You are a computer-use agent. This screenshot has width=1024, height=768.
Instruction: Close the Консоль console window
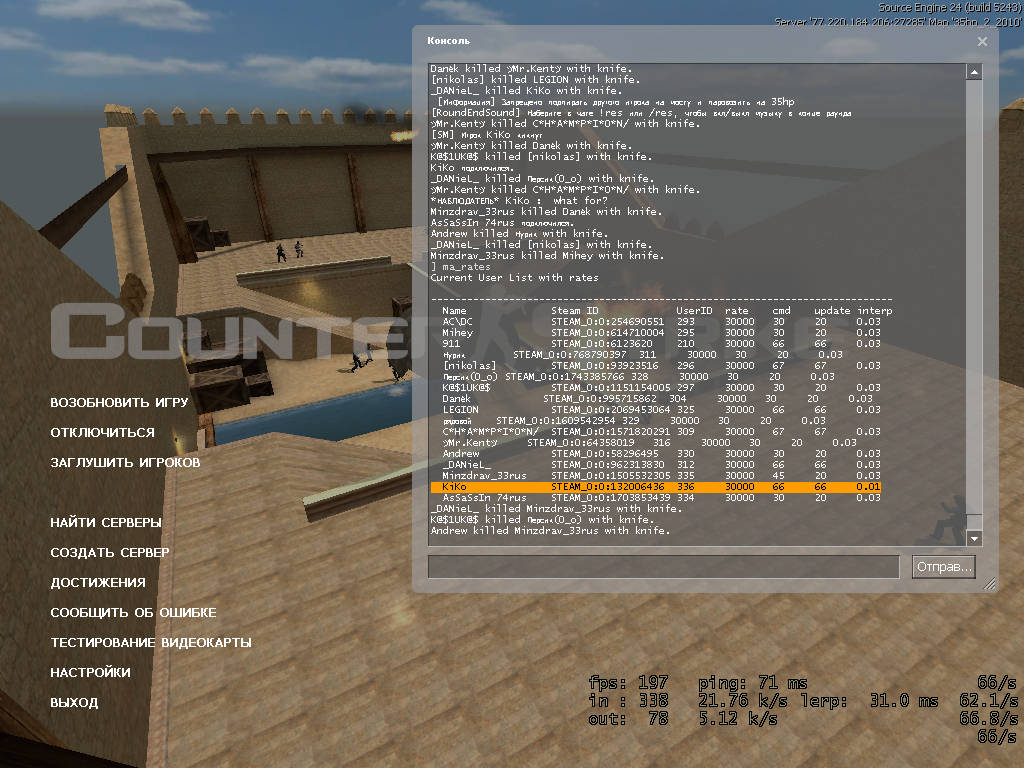(x=982, y=41)
